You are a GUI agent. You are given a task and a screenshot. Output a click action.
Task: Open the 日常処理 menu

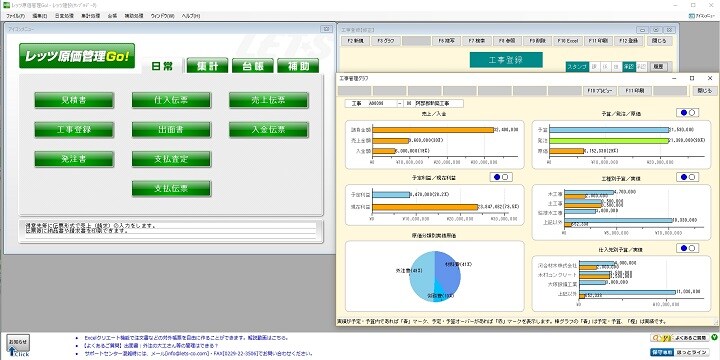(64, 16)
